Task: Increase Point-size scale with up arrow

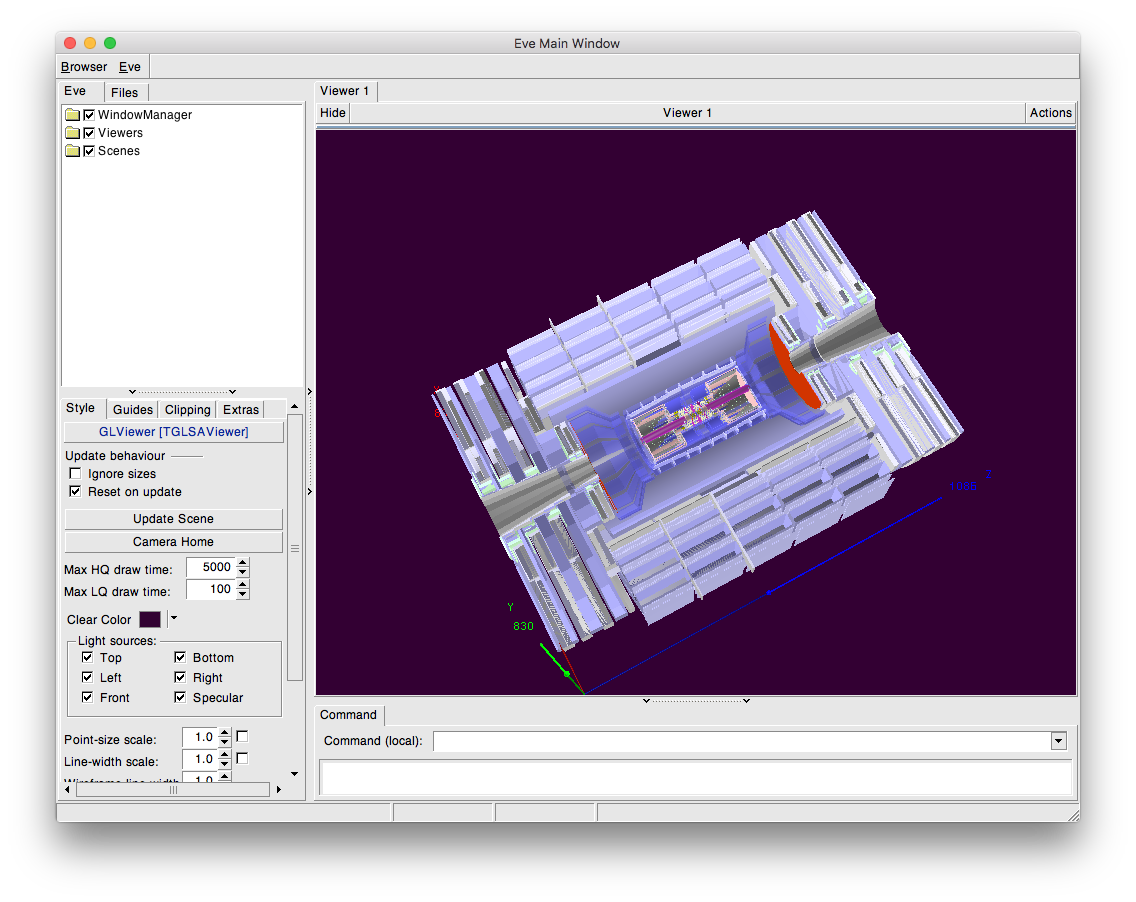Action: 224,733
